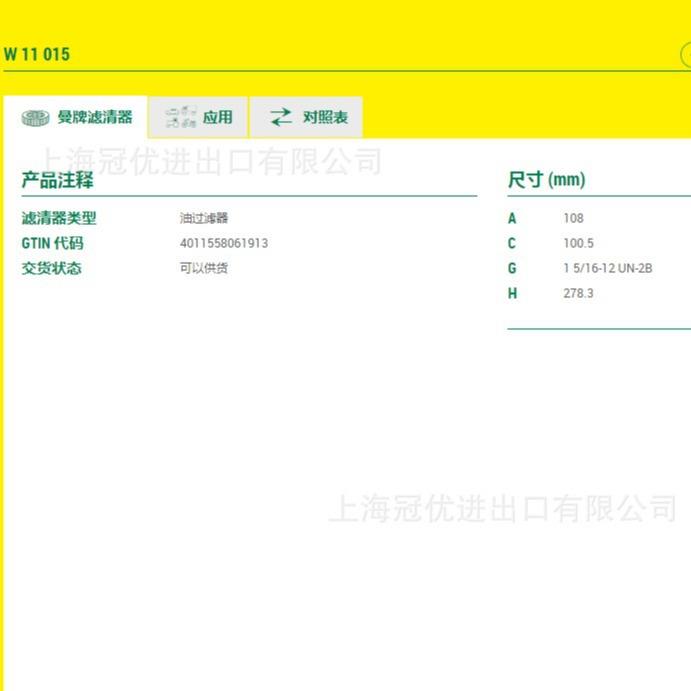Image resolution: width=691 pixels, height=691 pixels.
Task: Select the 油过滤器 value
Action: [x=204, y=218]
